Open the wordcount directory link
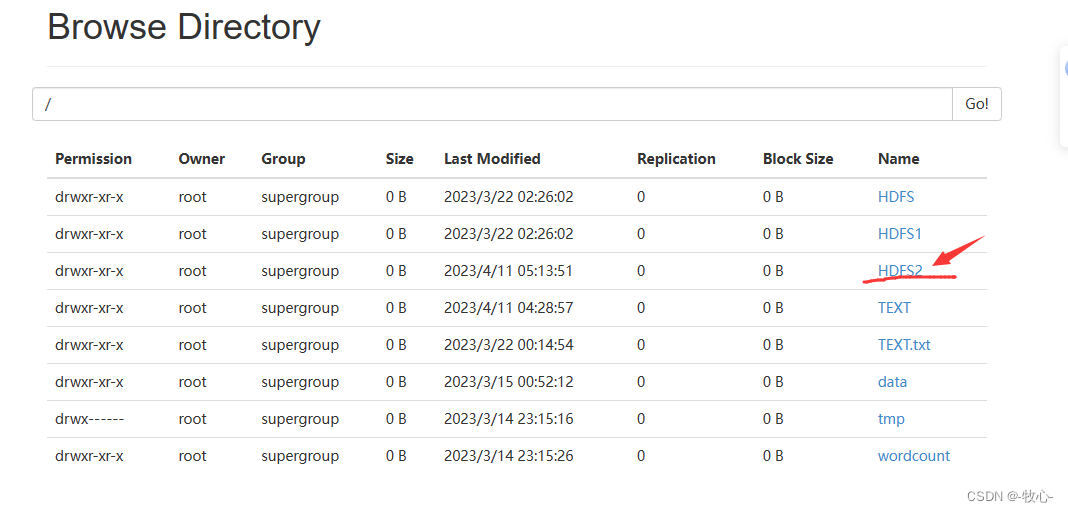The height and width of the screenshot is (512, 1068). coord(913,455)
